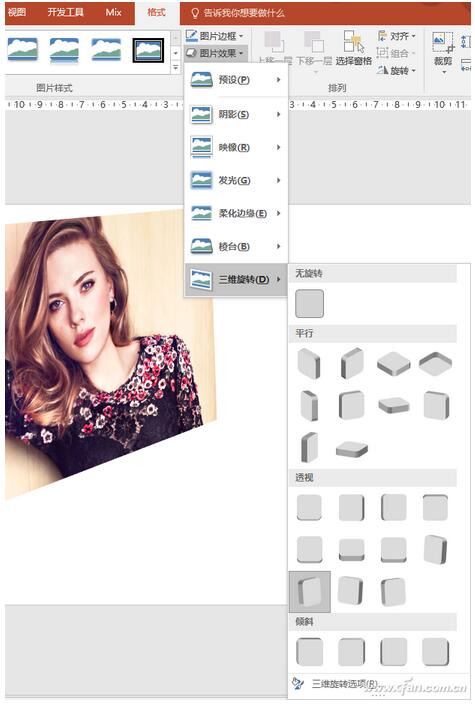Select the third preset in 透视 last row
475x705 pixels.
(x=393, y=591)
